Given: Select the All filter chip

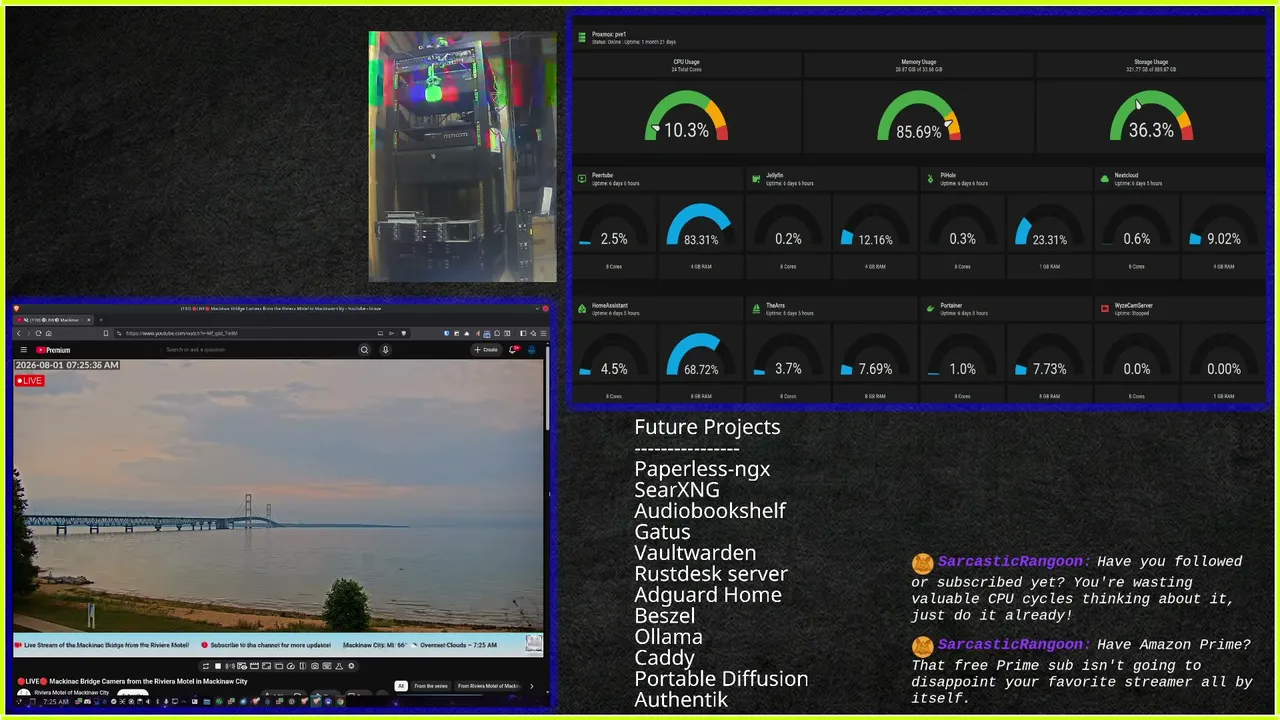Looking at the screenshot, I should 401,686.
